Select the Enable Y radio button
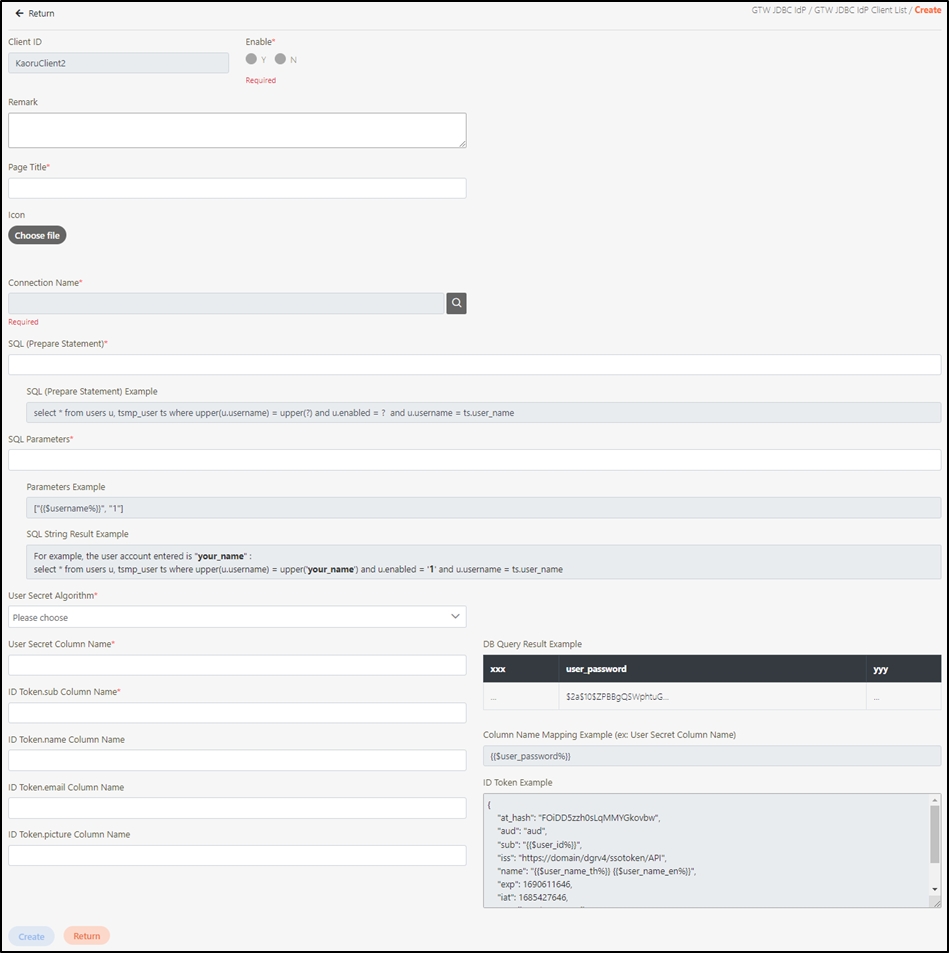The image size is (949, 953). (x=251, y=59)
